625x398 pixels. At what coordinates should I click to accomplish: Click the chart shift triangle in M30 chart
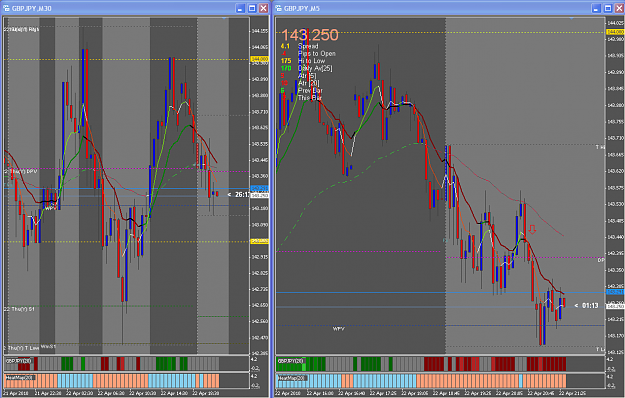pyautogui.click(x=224, y=18)
